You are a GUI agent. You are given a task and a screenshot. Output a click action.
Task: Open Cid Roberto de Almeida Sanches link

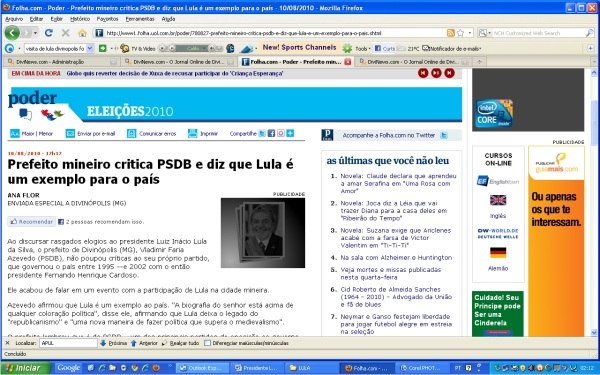pyautogui.click(x=396, y=297)
